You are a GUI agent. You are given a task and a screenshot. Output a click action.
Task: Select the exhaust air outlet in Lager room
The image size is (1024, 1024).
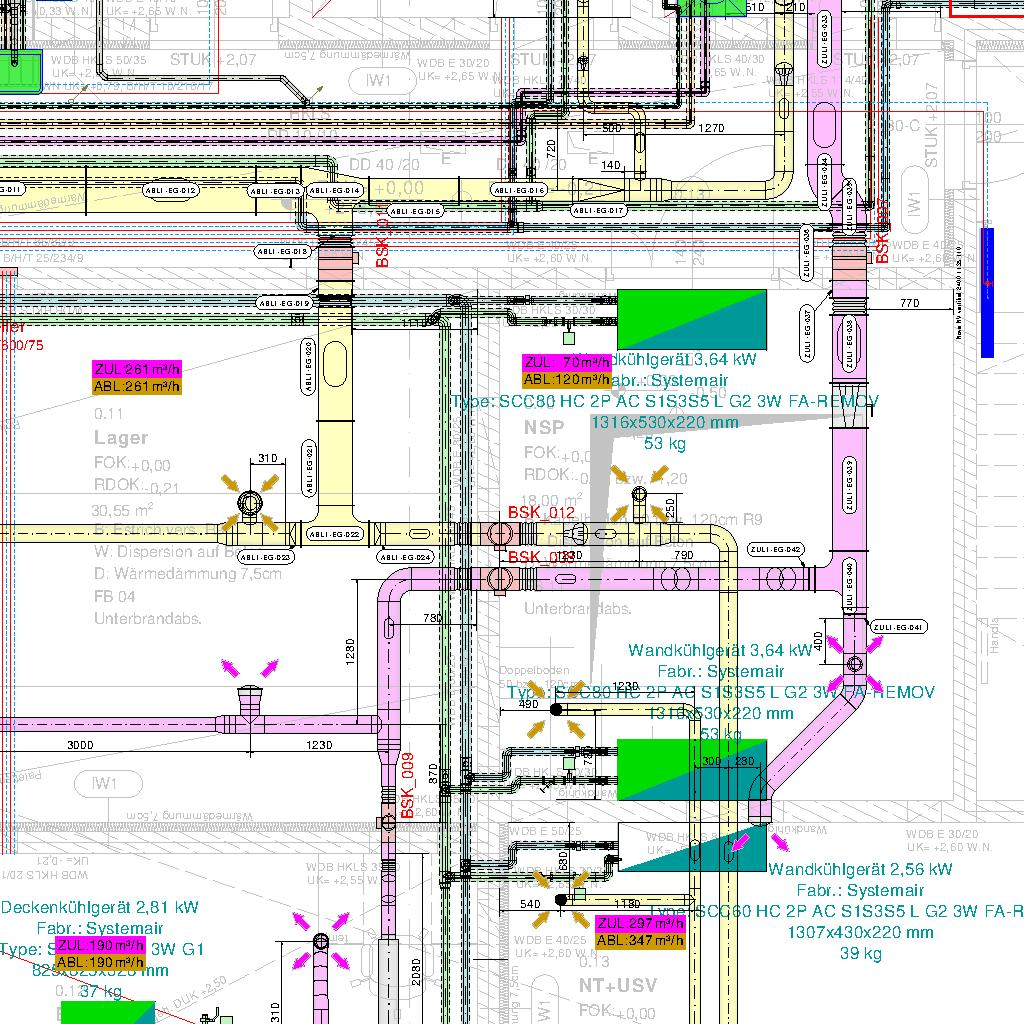251,501
